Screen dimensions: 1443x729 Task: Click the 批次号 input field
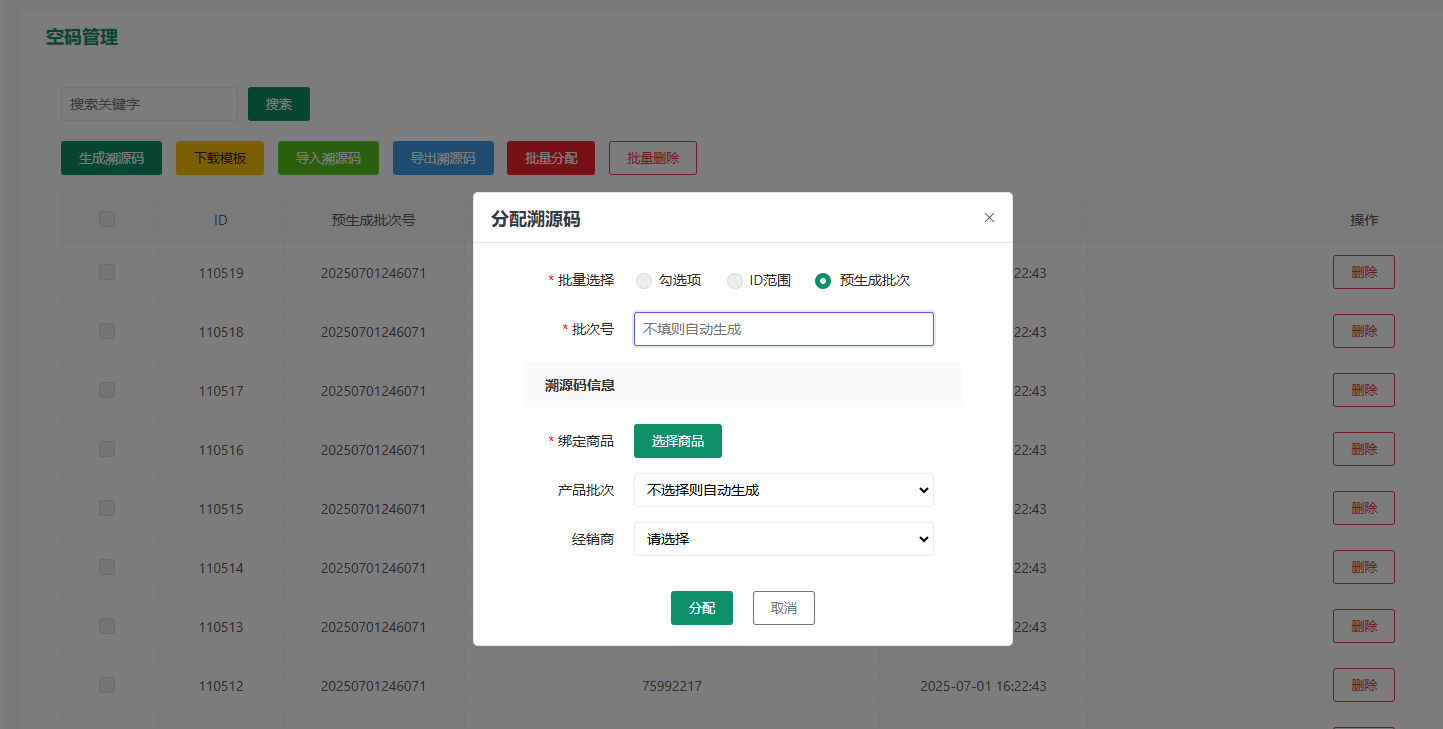coord(783,329)
